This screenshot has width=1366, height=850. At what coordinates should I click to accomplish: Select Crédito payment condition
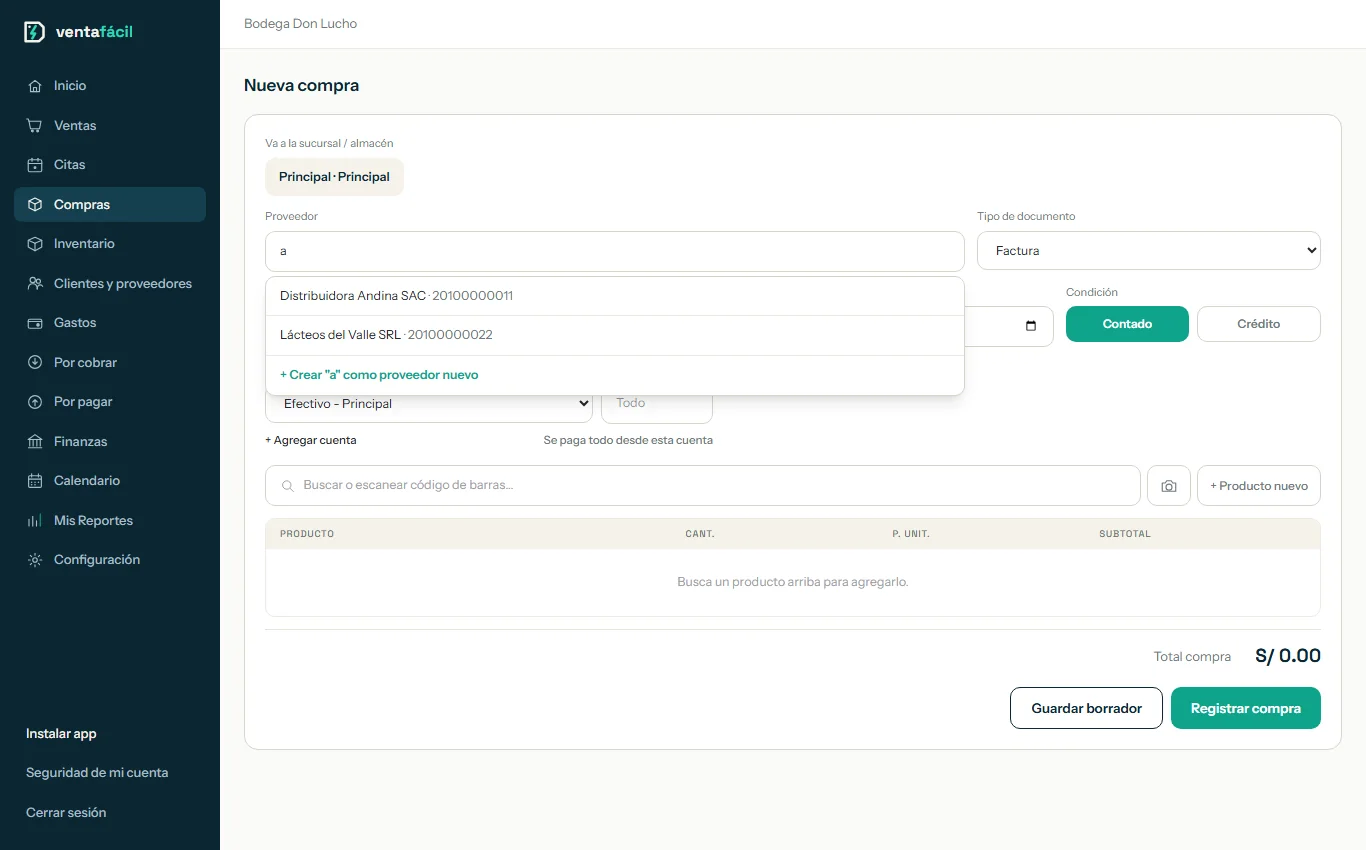click(x=1259, y=324)
